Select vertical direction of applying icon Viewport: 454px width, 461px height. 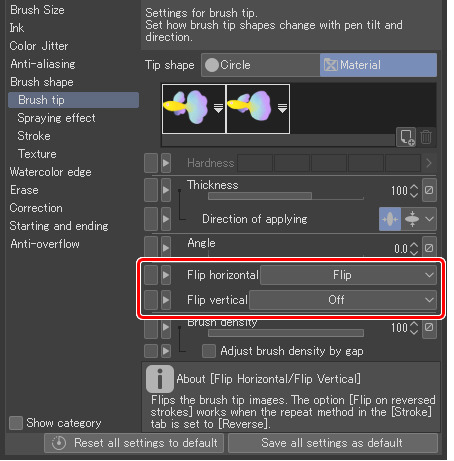pos(412,219)
